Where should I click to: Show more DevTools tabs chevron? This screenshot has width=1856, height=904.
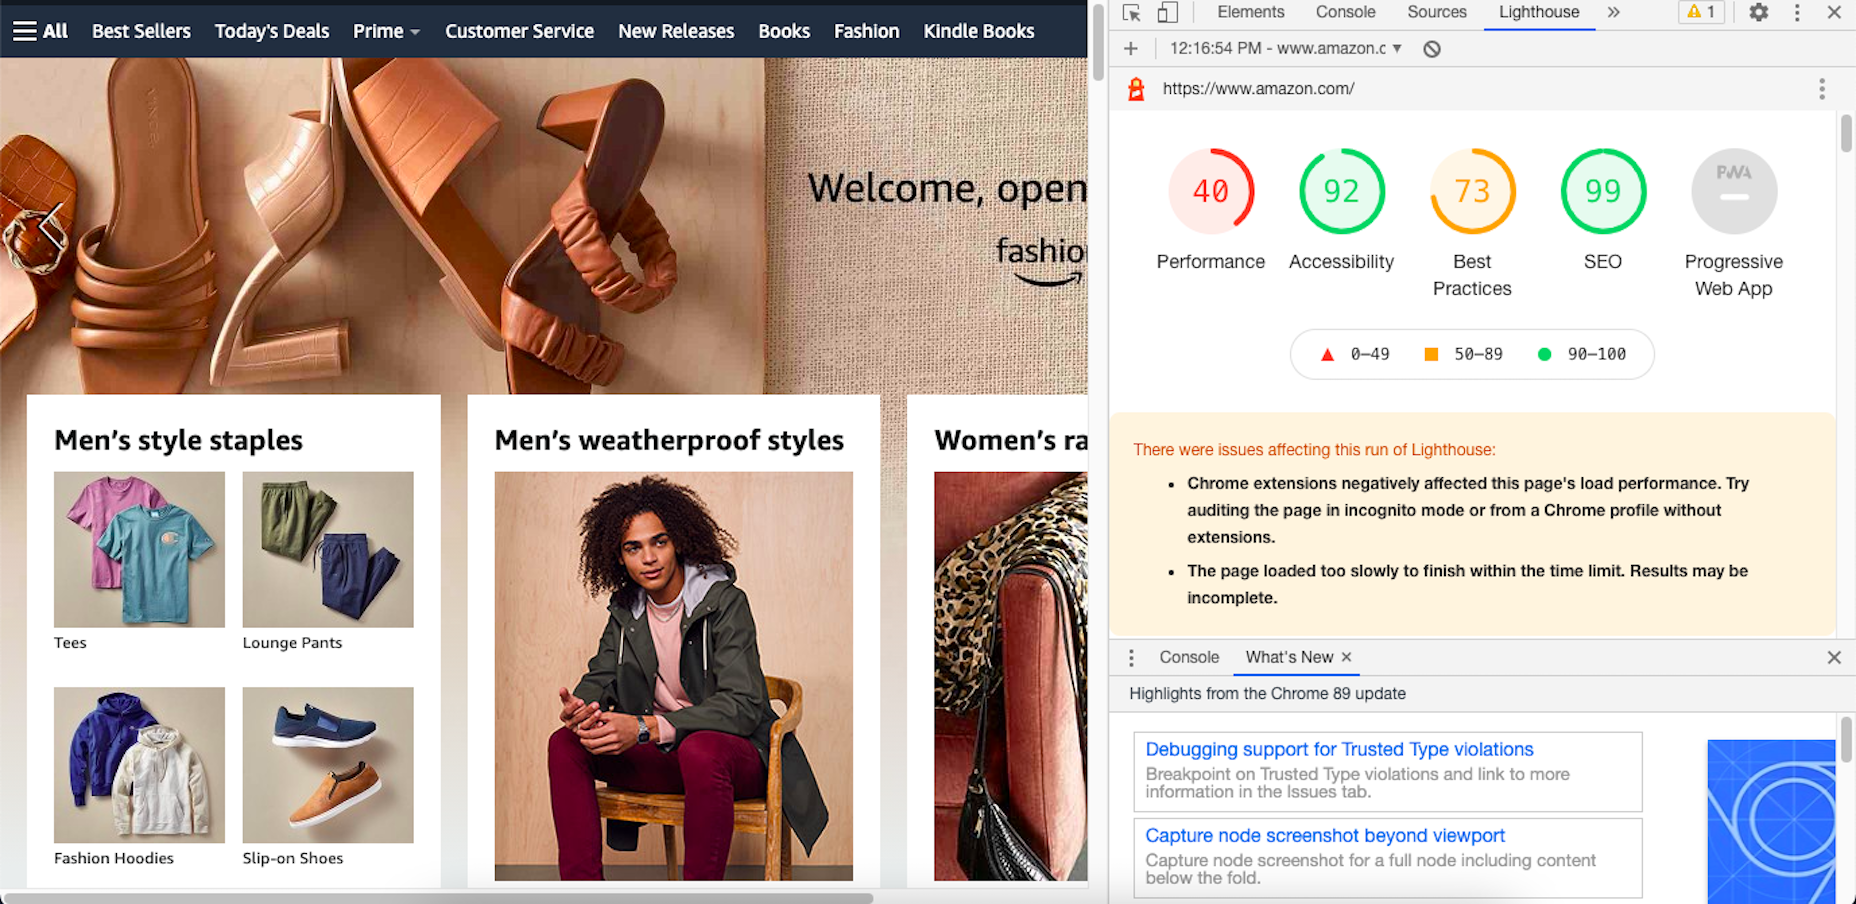(1613, 12)
